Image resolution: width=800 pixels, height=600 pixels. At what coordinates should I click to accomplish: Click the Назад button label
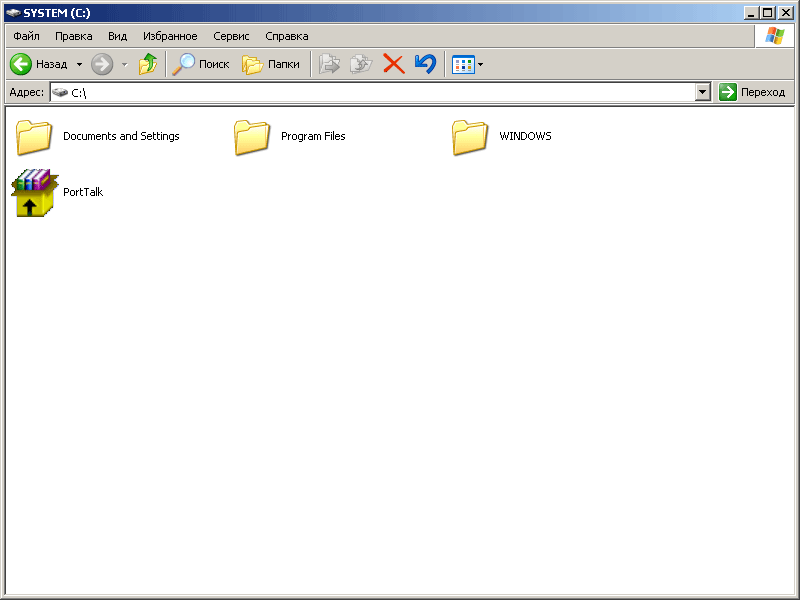pyautogui.click(x=52, y=64)
